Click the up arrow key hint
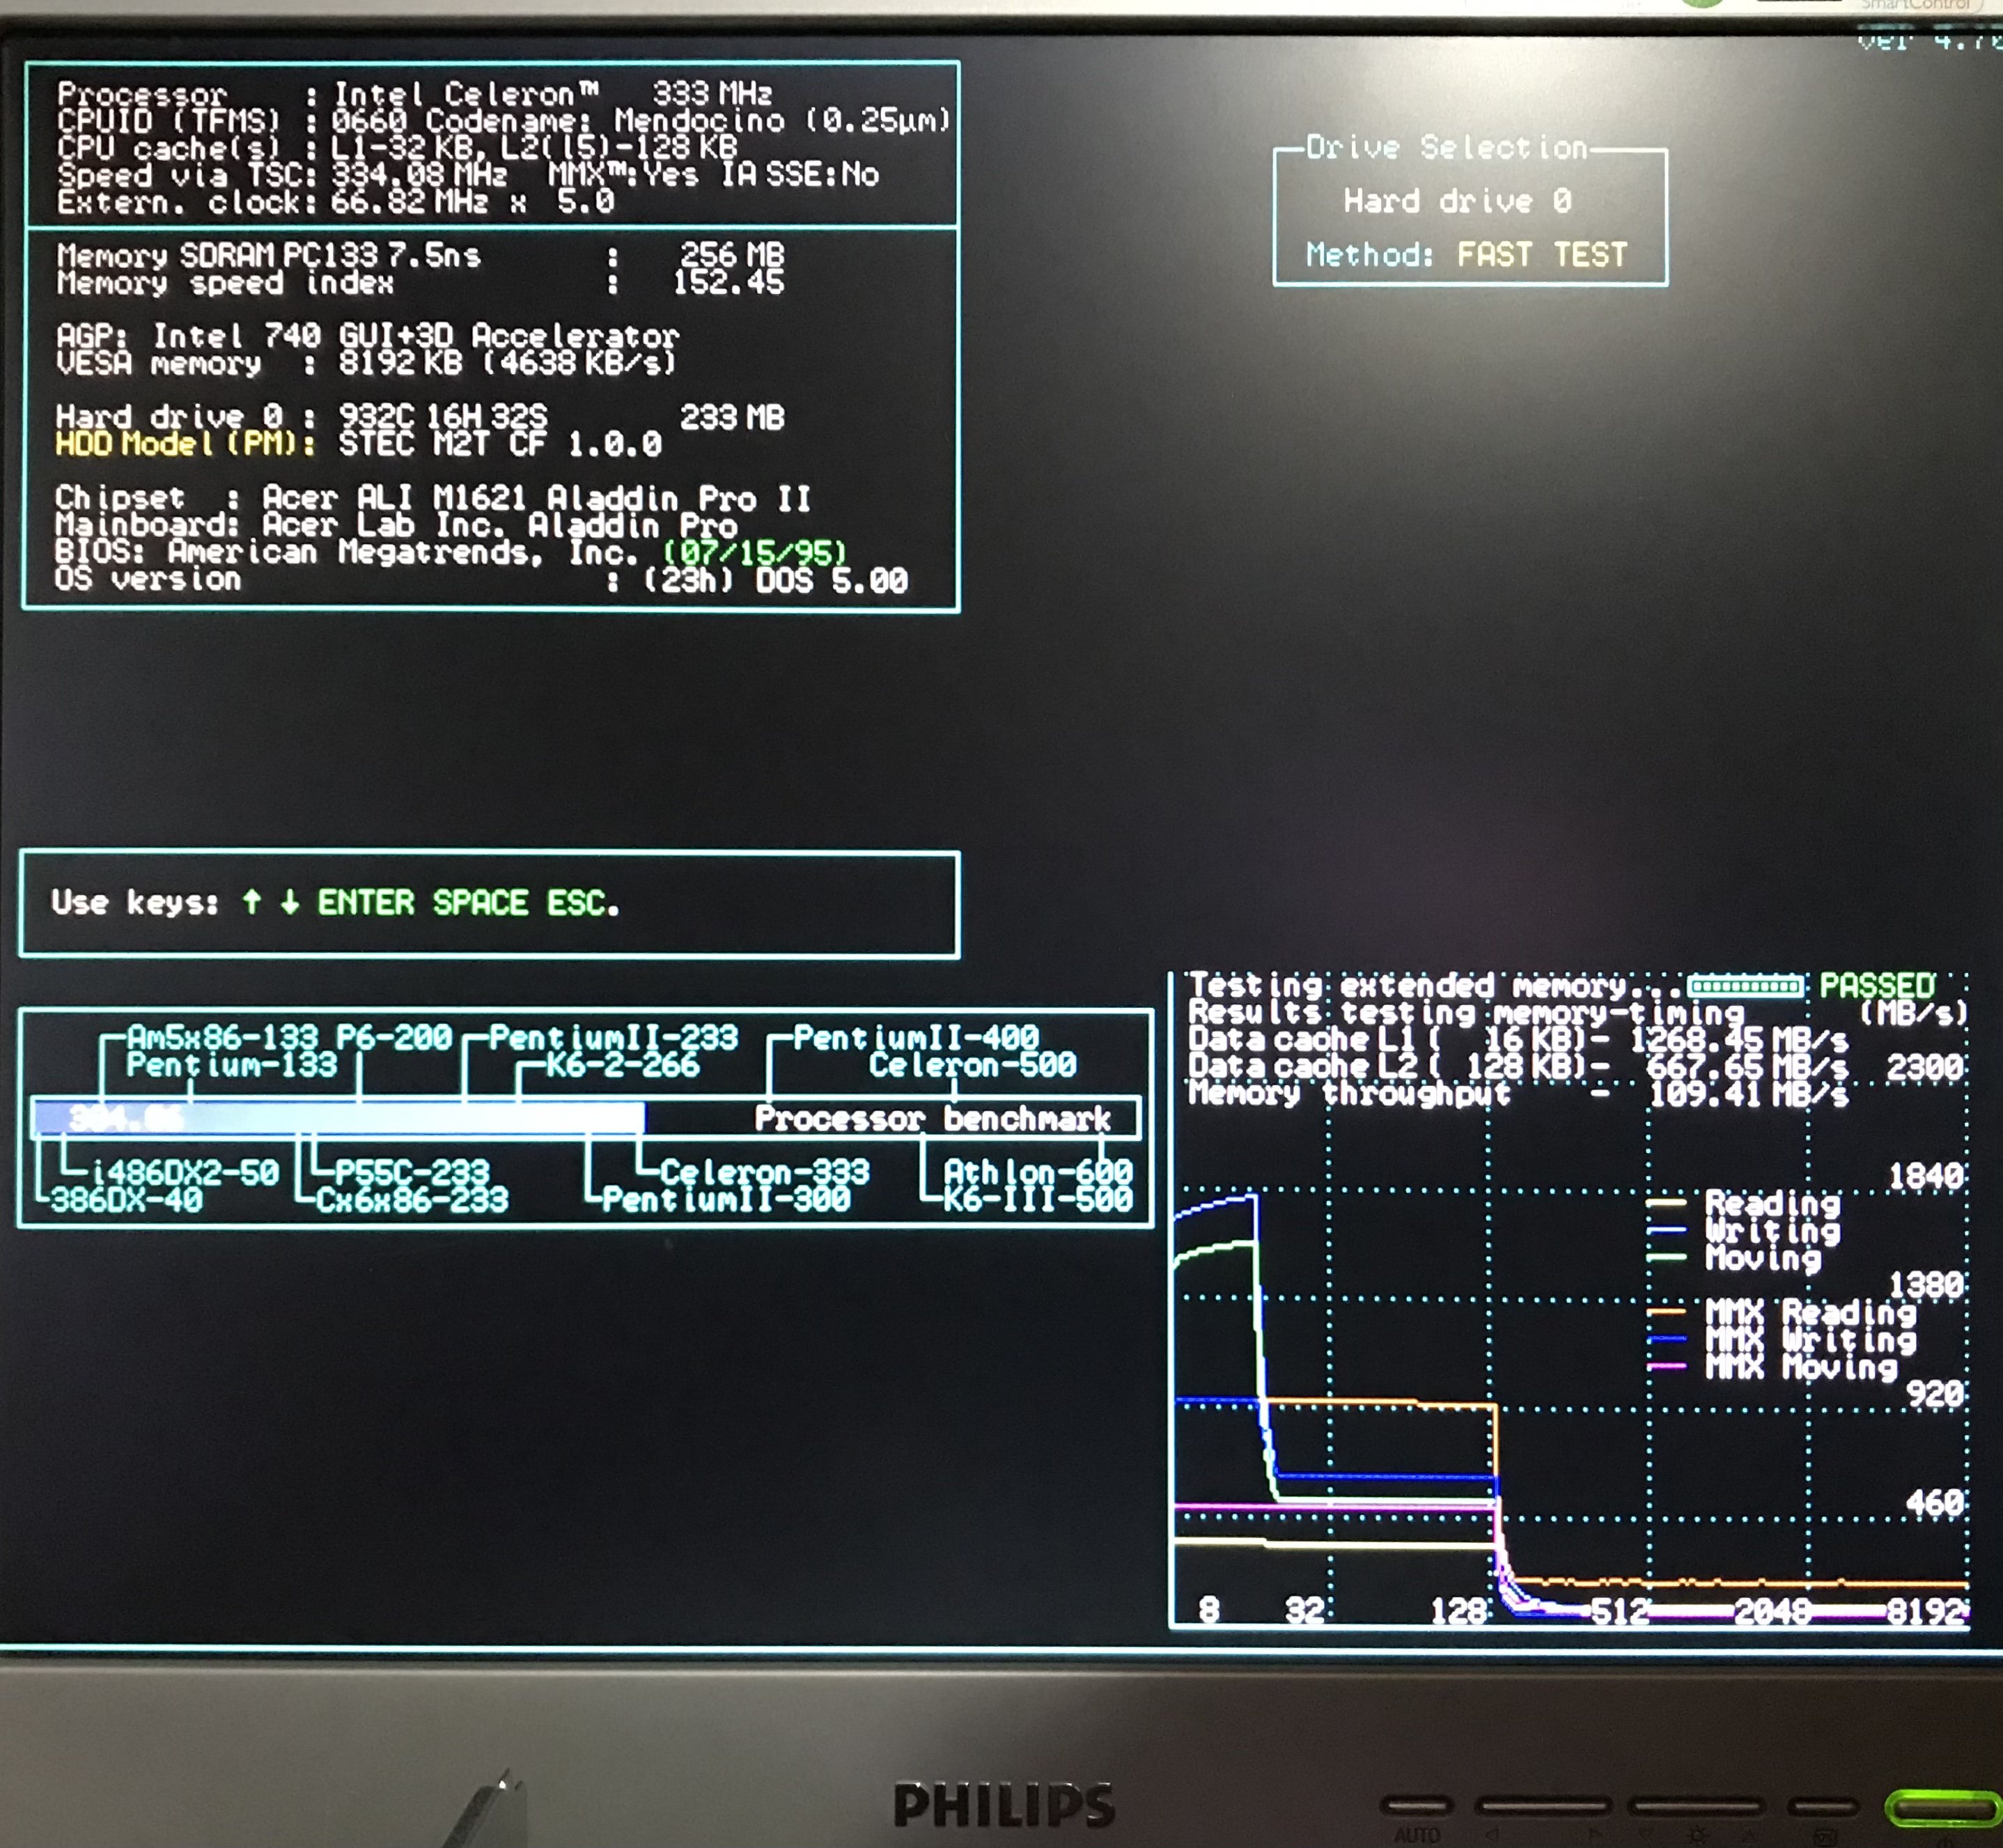This screenshot has height=1848, width=2003. coord(252,902)
